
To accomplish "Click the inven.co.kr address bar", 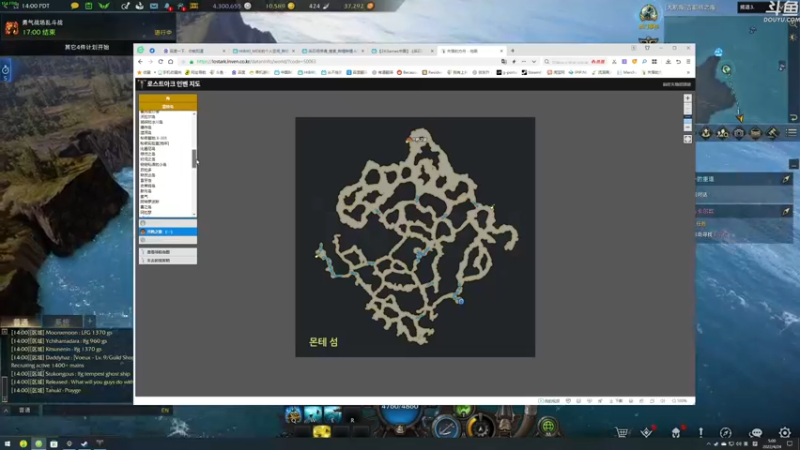I will coord(337,62).
